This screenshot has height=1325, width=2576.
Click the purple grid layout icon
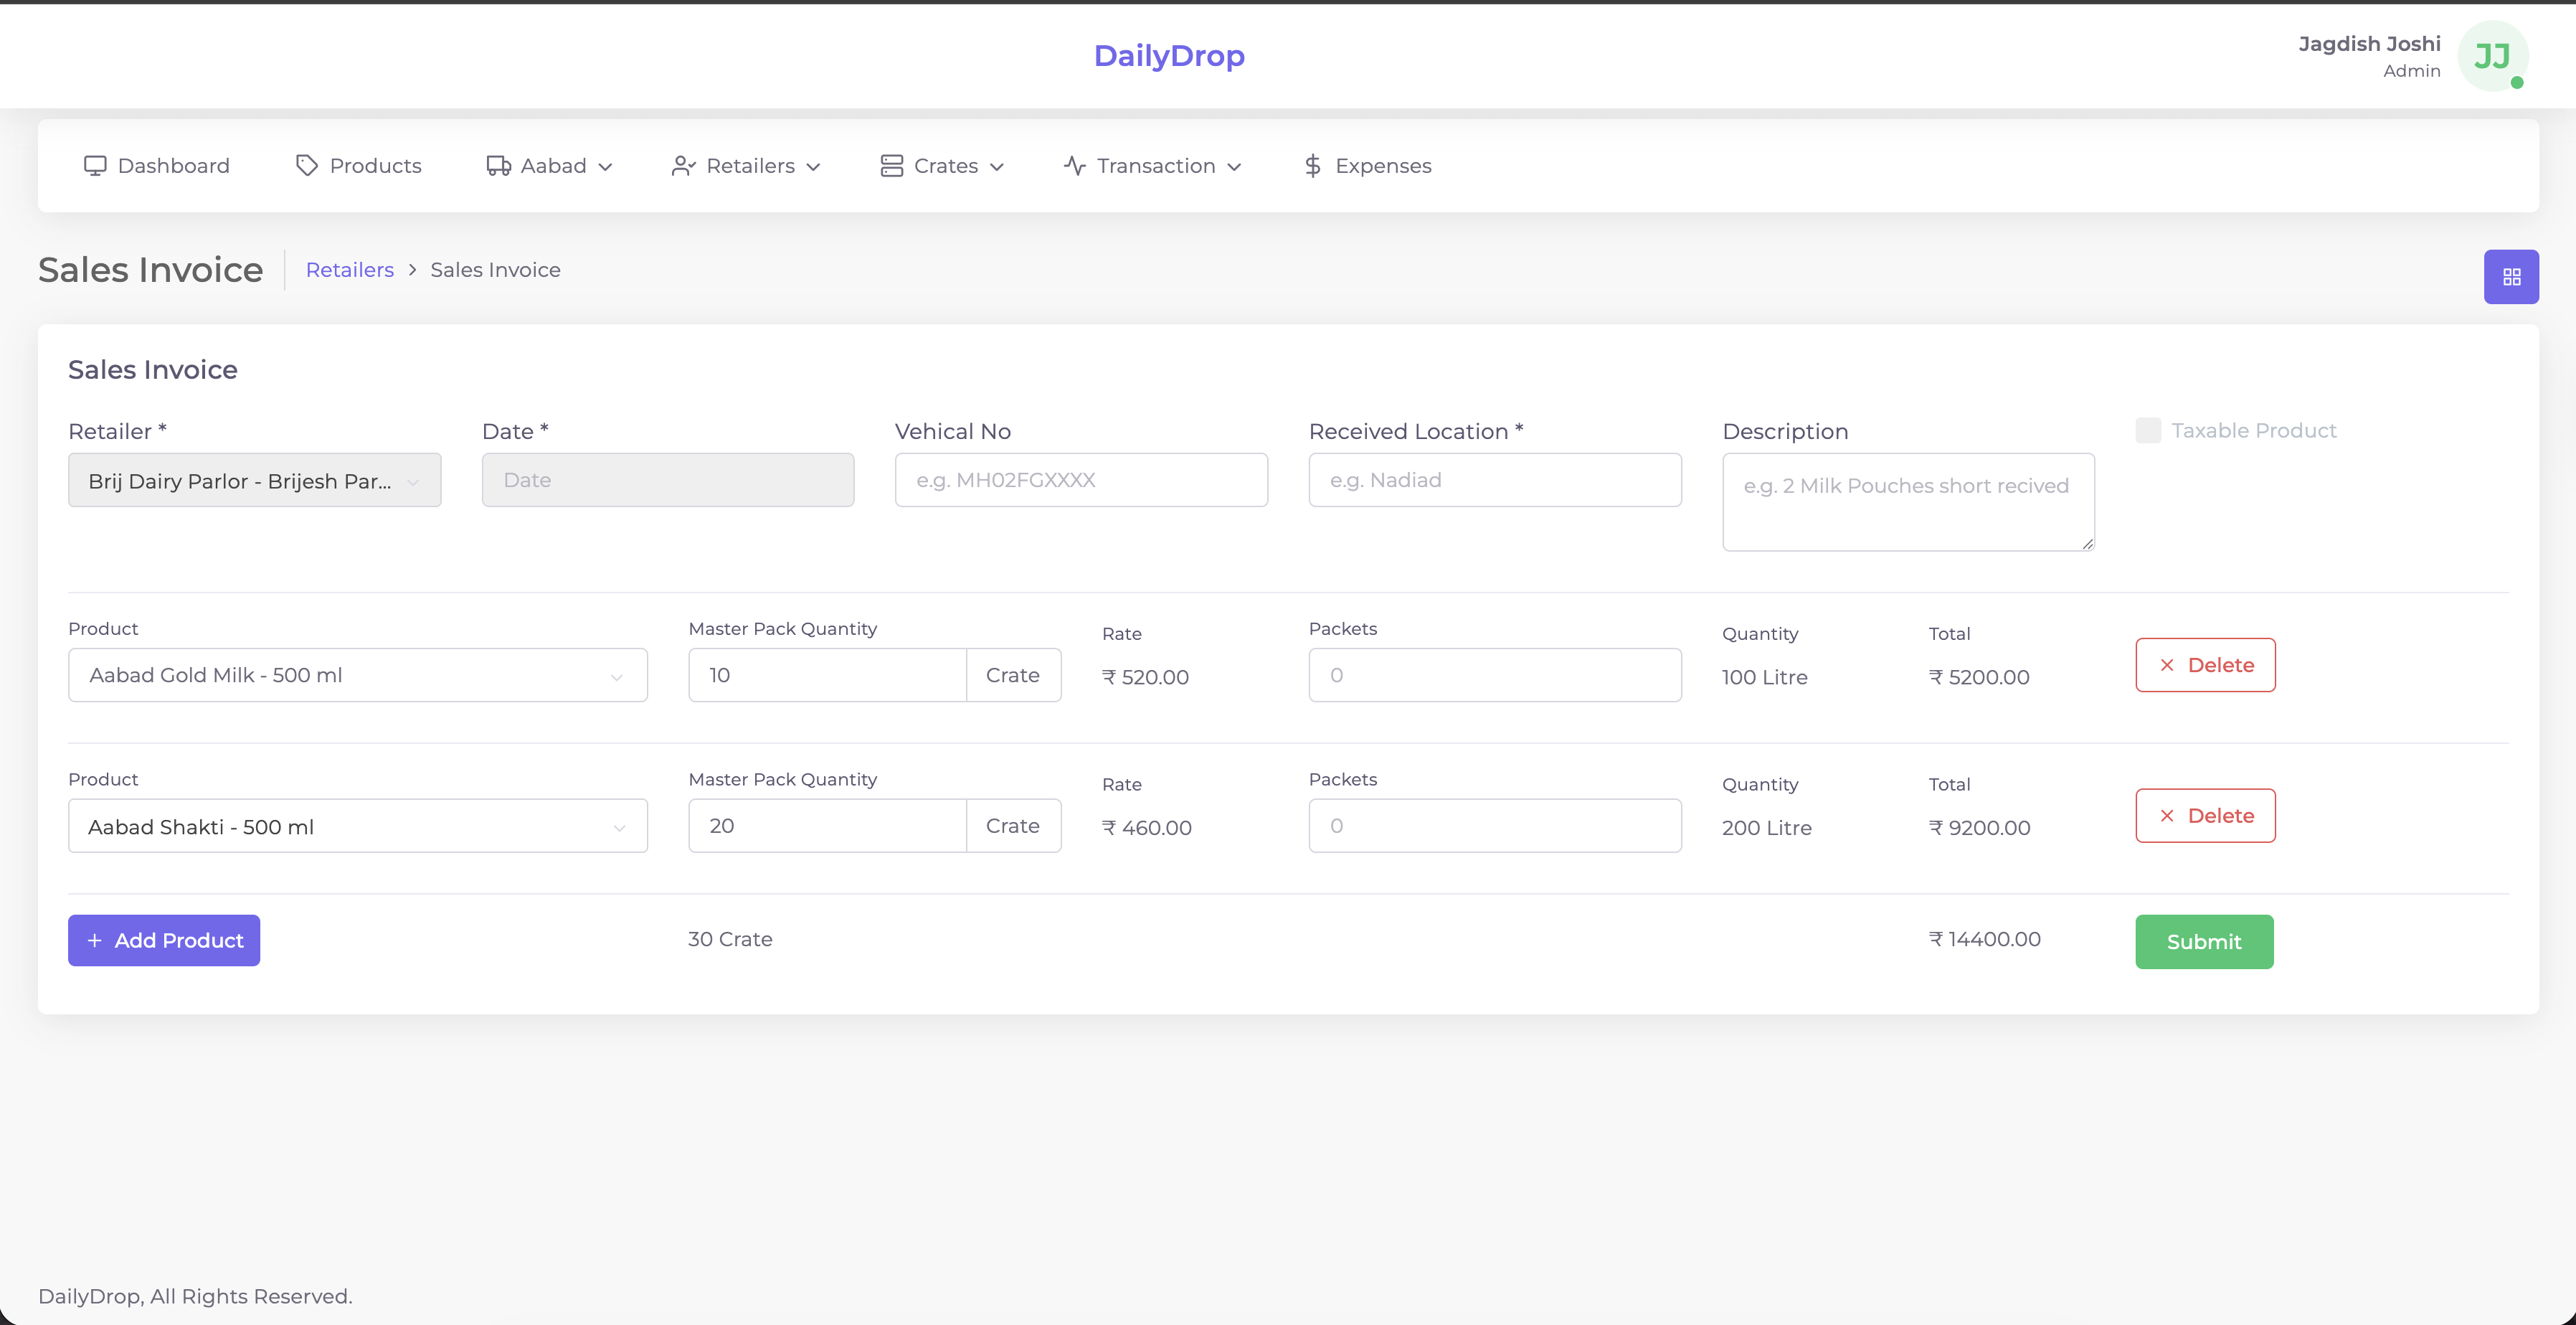[x=2511, y=276]
